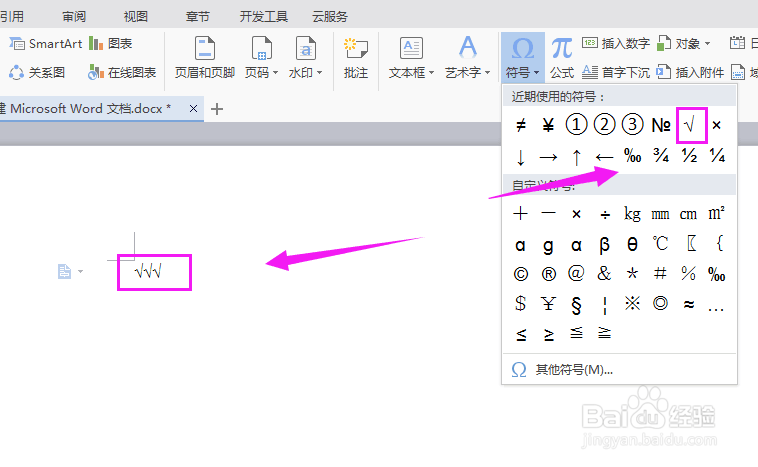Insert the β beta symbol
Screen dimensions: 758x467
(604, 245)
